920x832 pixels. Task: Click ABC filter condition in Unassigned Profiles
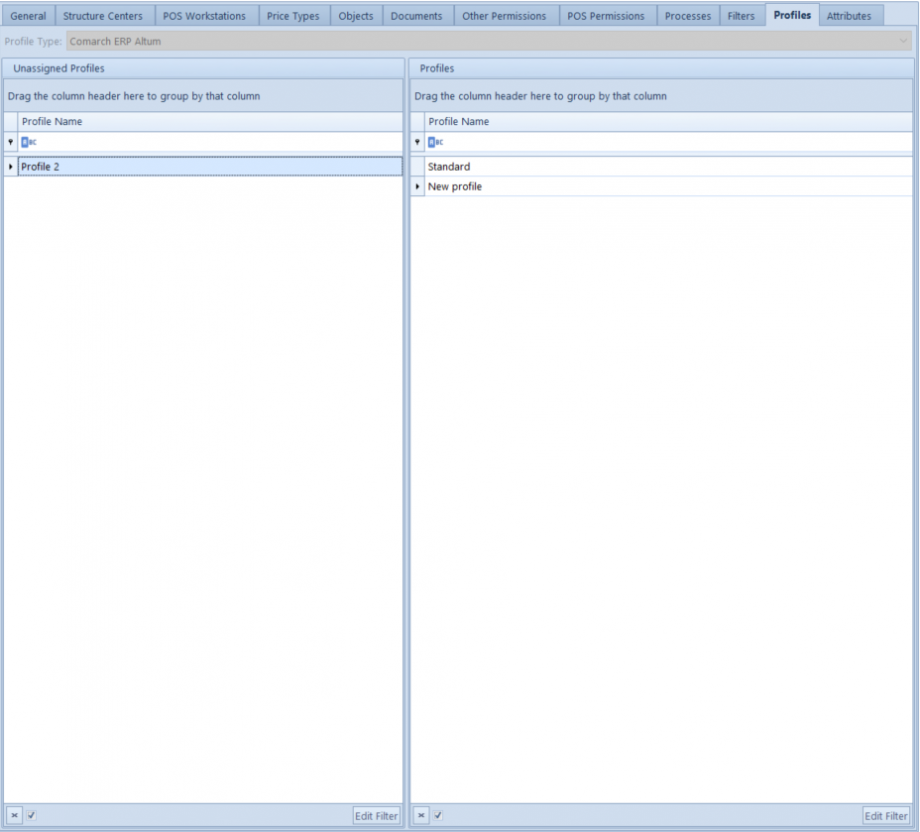29,142
